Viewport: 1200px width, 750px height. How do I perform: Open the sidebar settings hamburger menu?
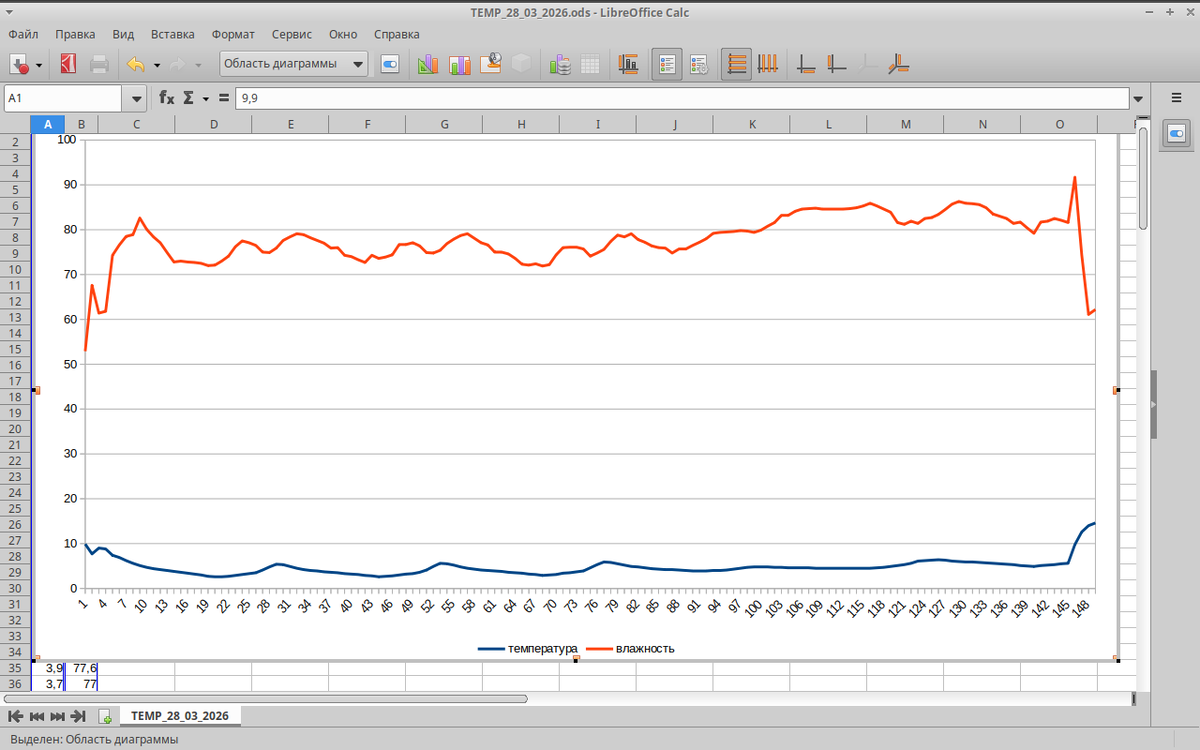[1175, 97]
